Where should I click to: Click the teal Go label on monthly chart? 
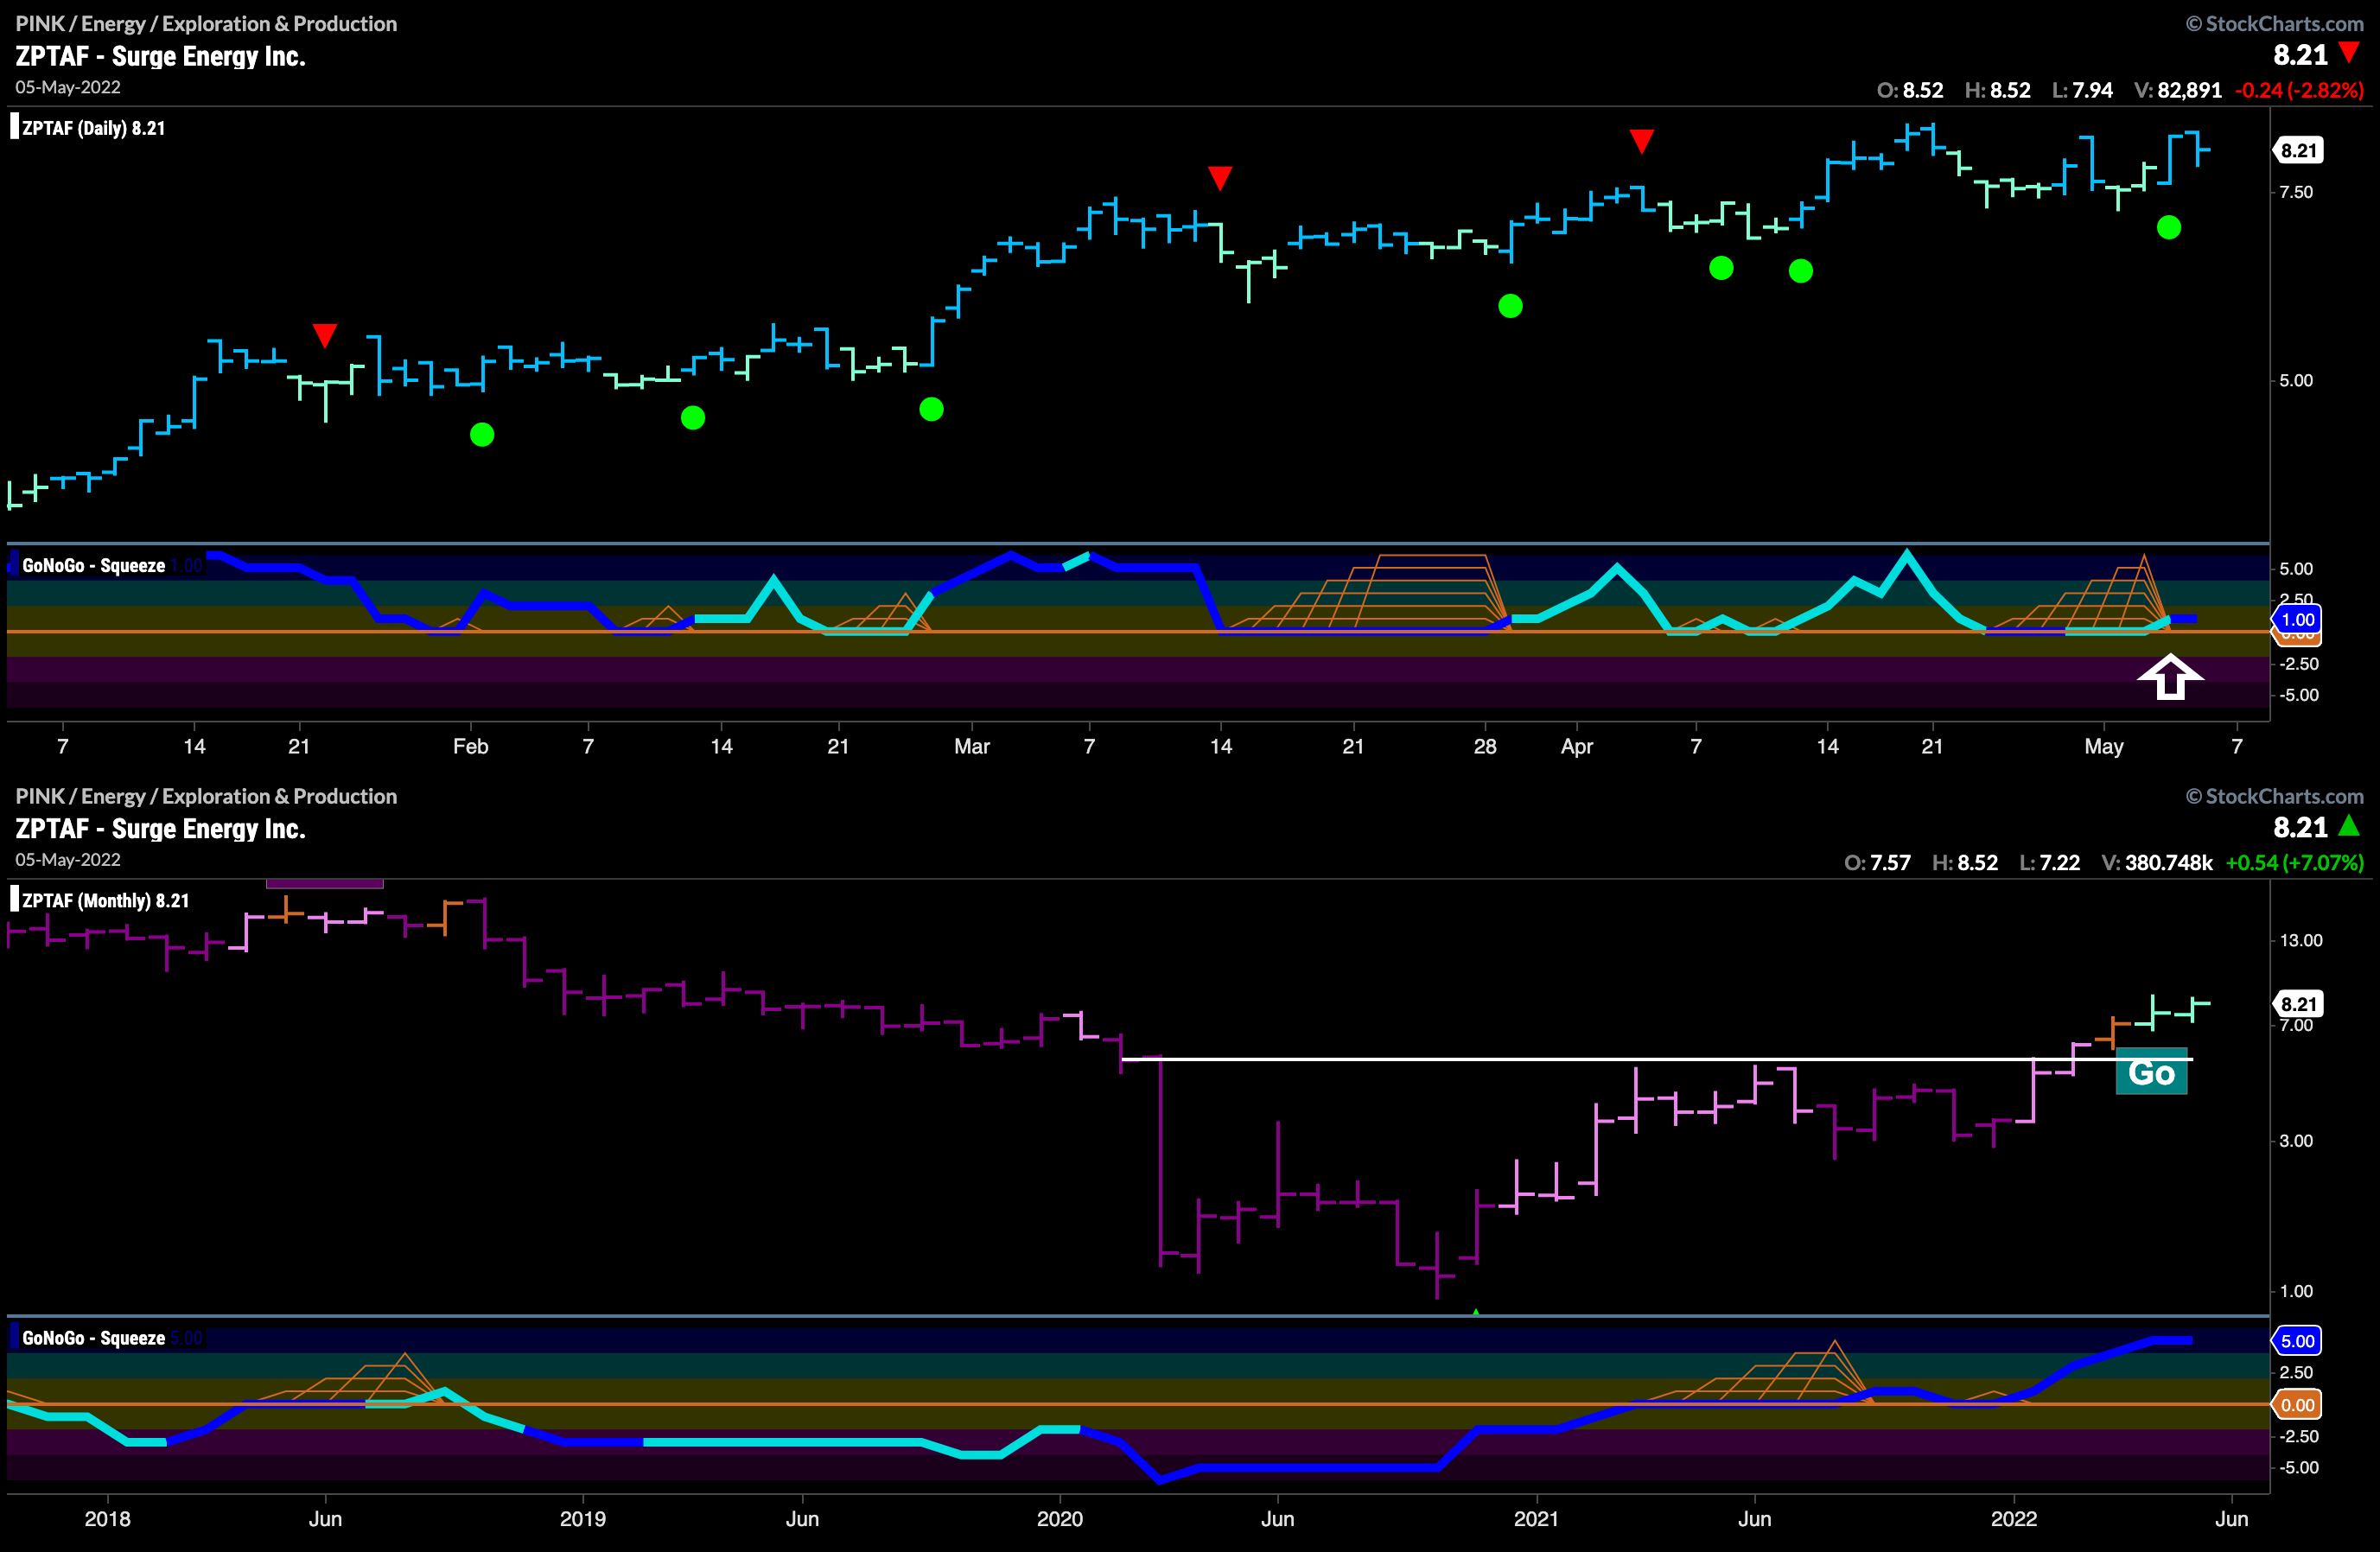[2151, 1072]
